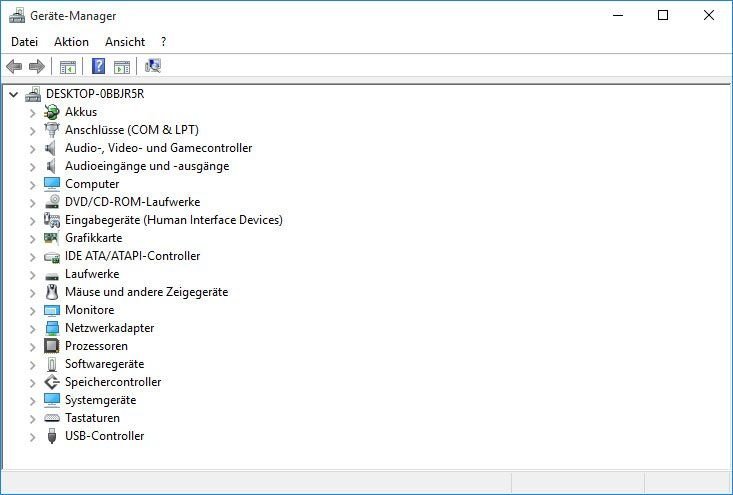Image resolution: width=733 pixels, height=495 pixels.
Task: Expand the Akkus category
Action: pos(32,113)
